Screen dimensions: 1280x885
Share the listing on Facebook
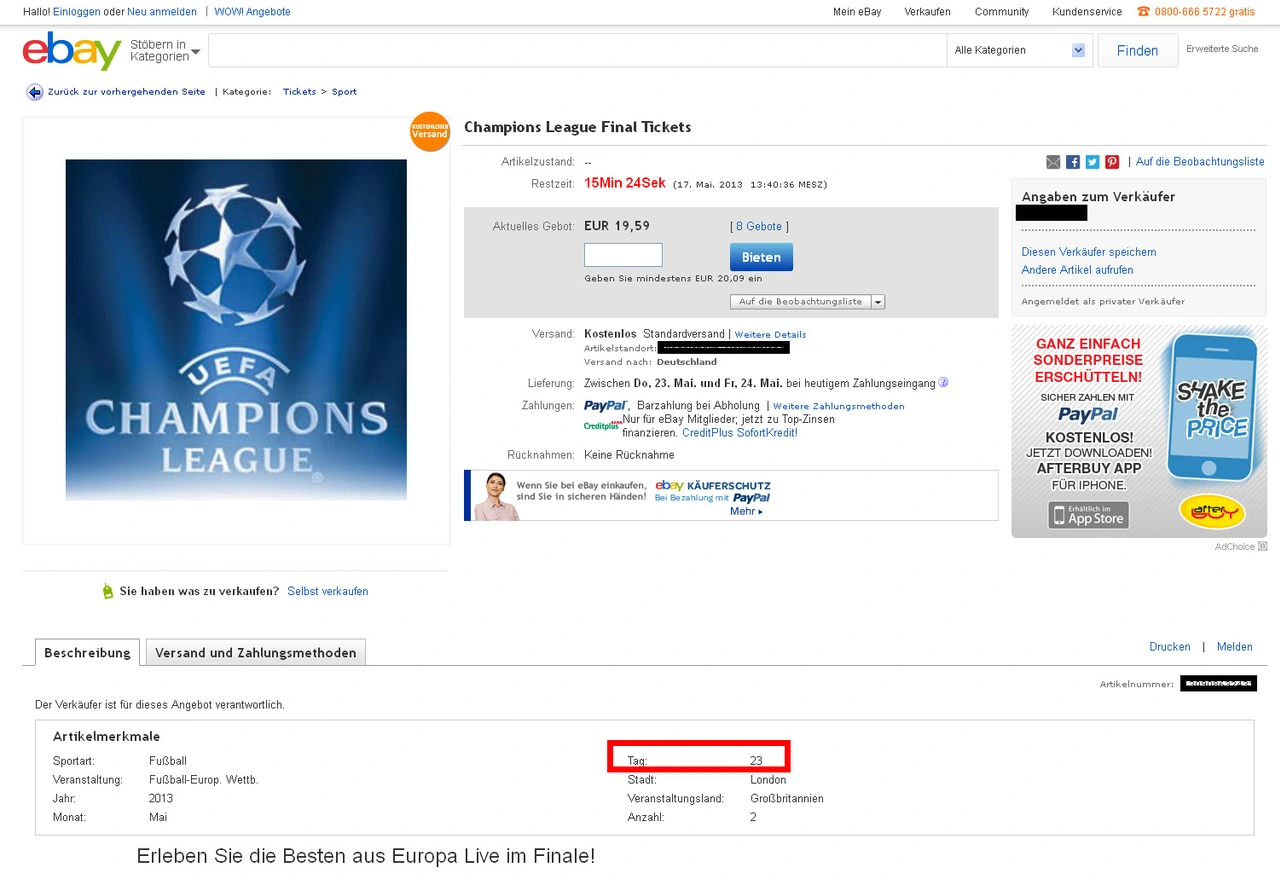click(x=1073, y=162)
